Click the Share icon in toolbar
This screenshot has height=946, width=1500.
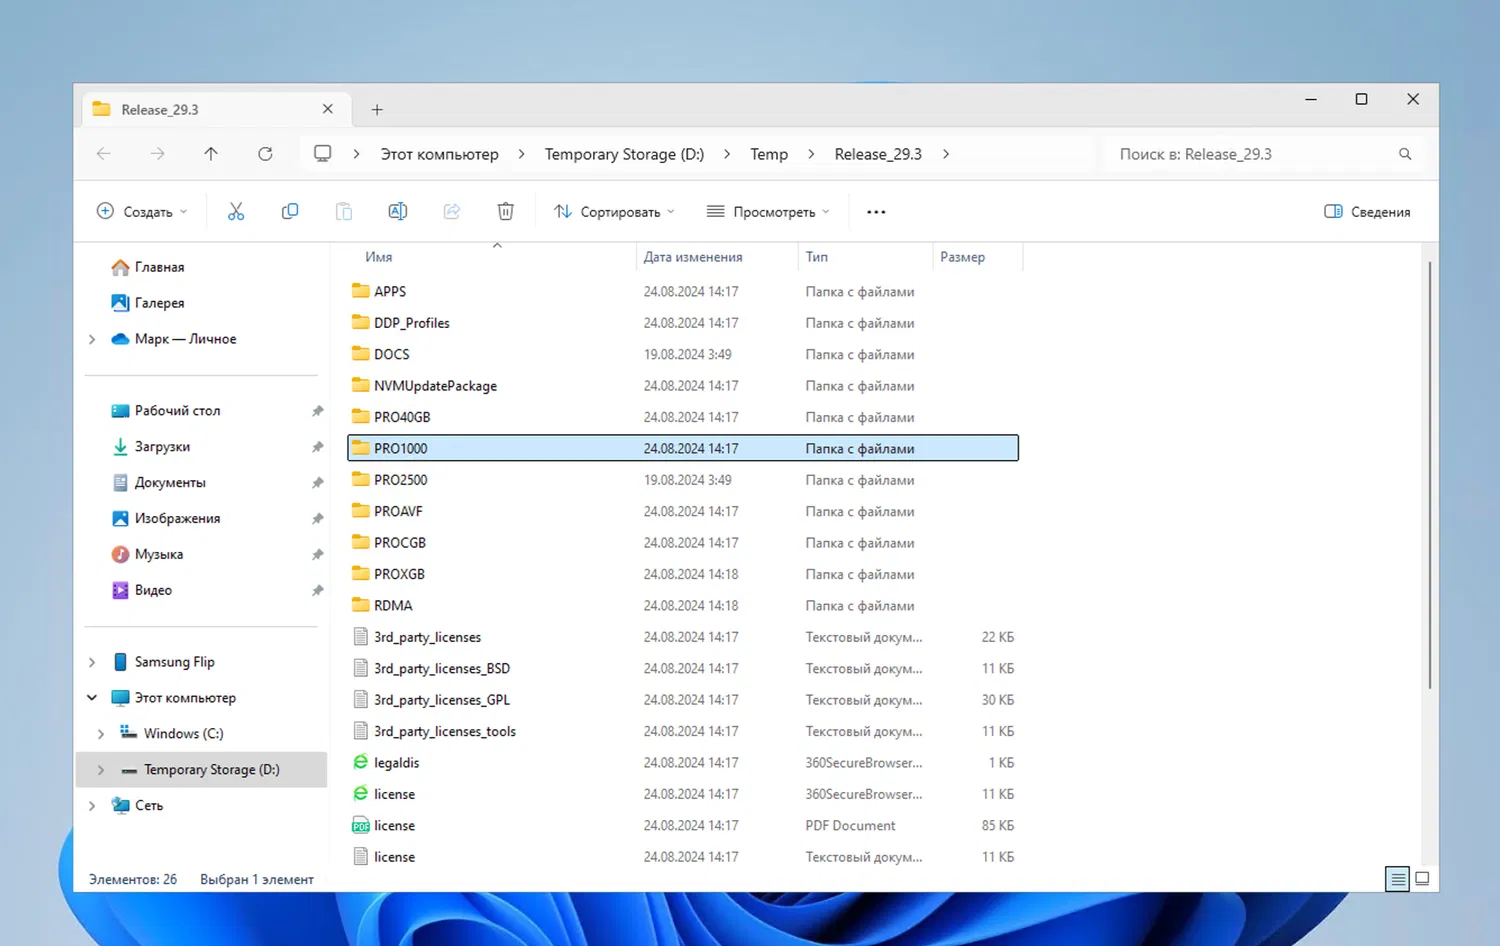tap(452, 211)
